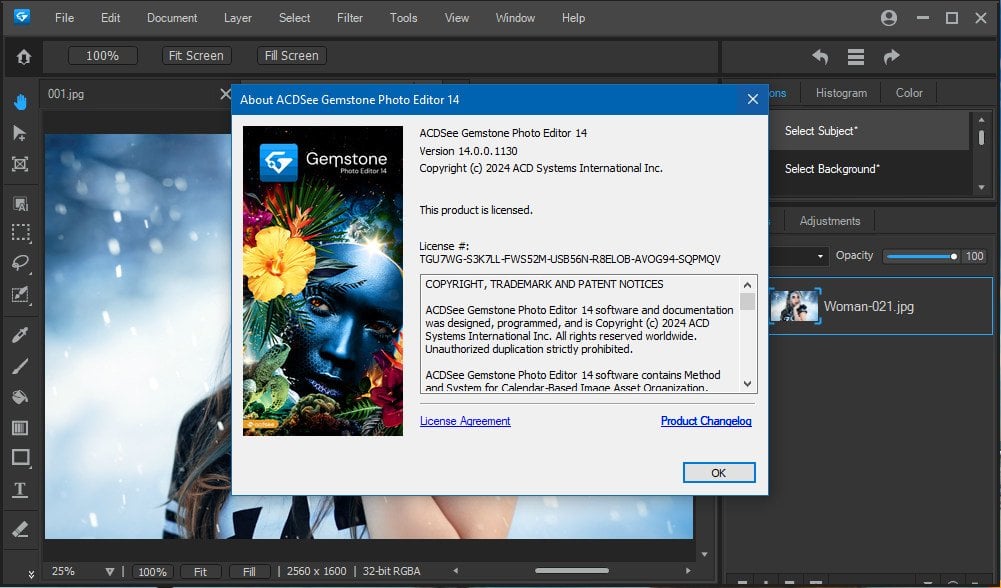
Task: Open the history list icon
Action: click(x=856, y=57)
